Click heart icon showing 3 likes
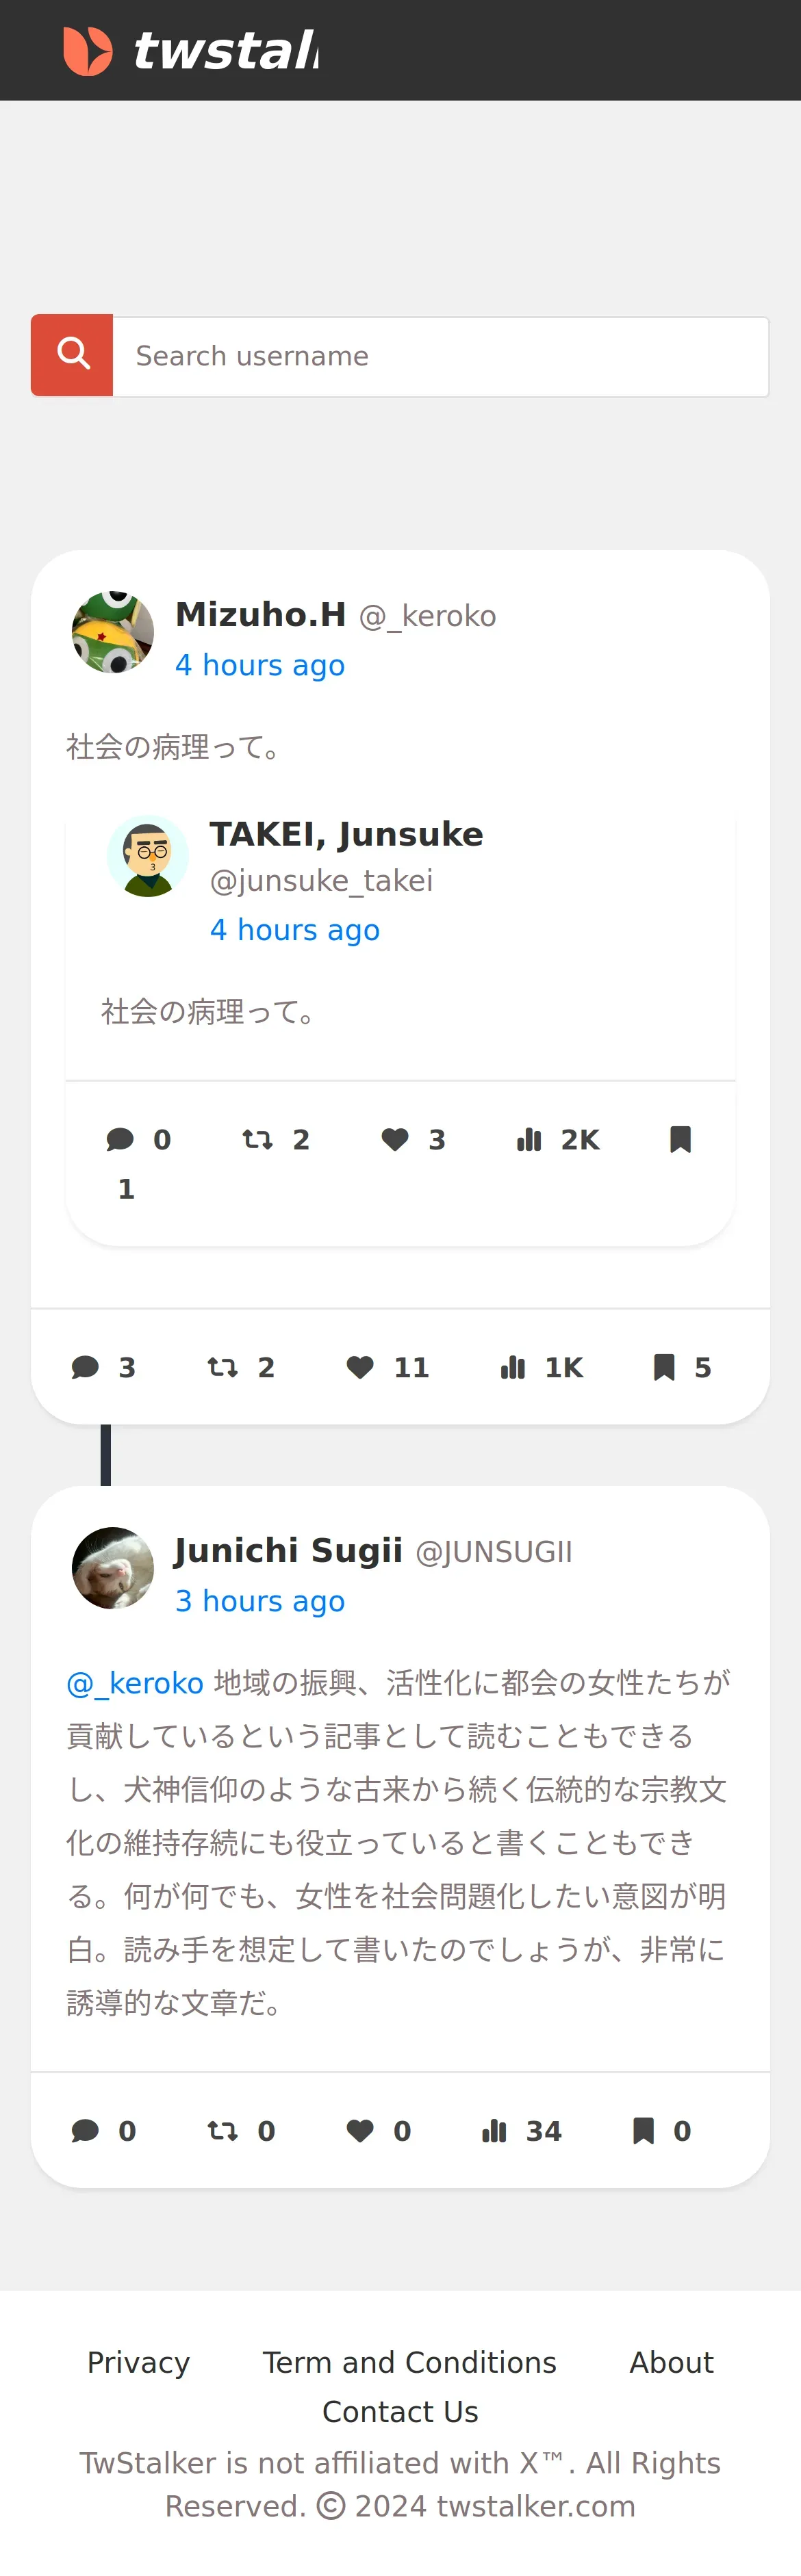 pyautogui.click(x=395, y=1139)
